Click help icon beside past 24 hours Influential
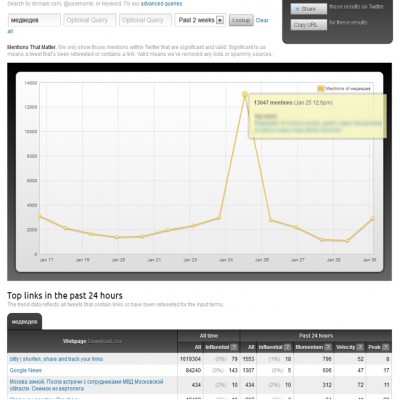This screenshot has width=400, height=400. (288, 347)
